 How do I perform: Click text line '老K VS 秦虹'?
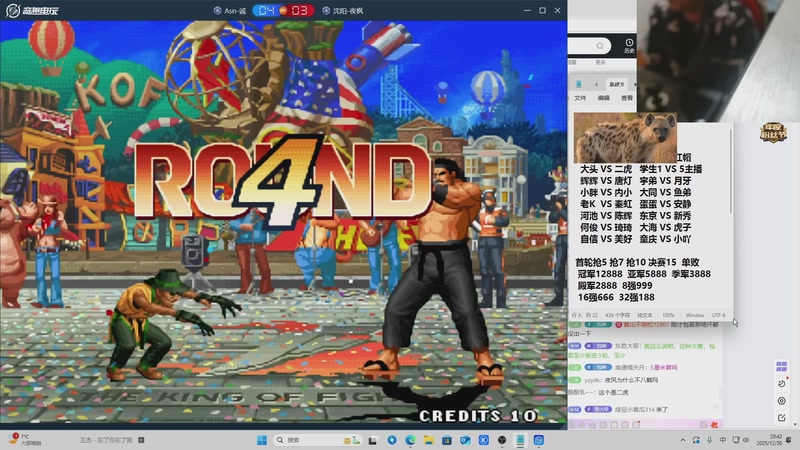click(606, 204)
